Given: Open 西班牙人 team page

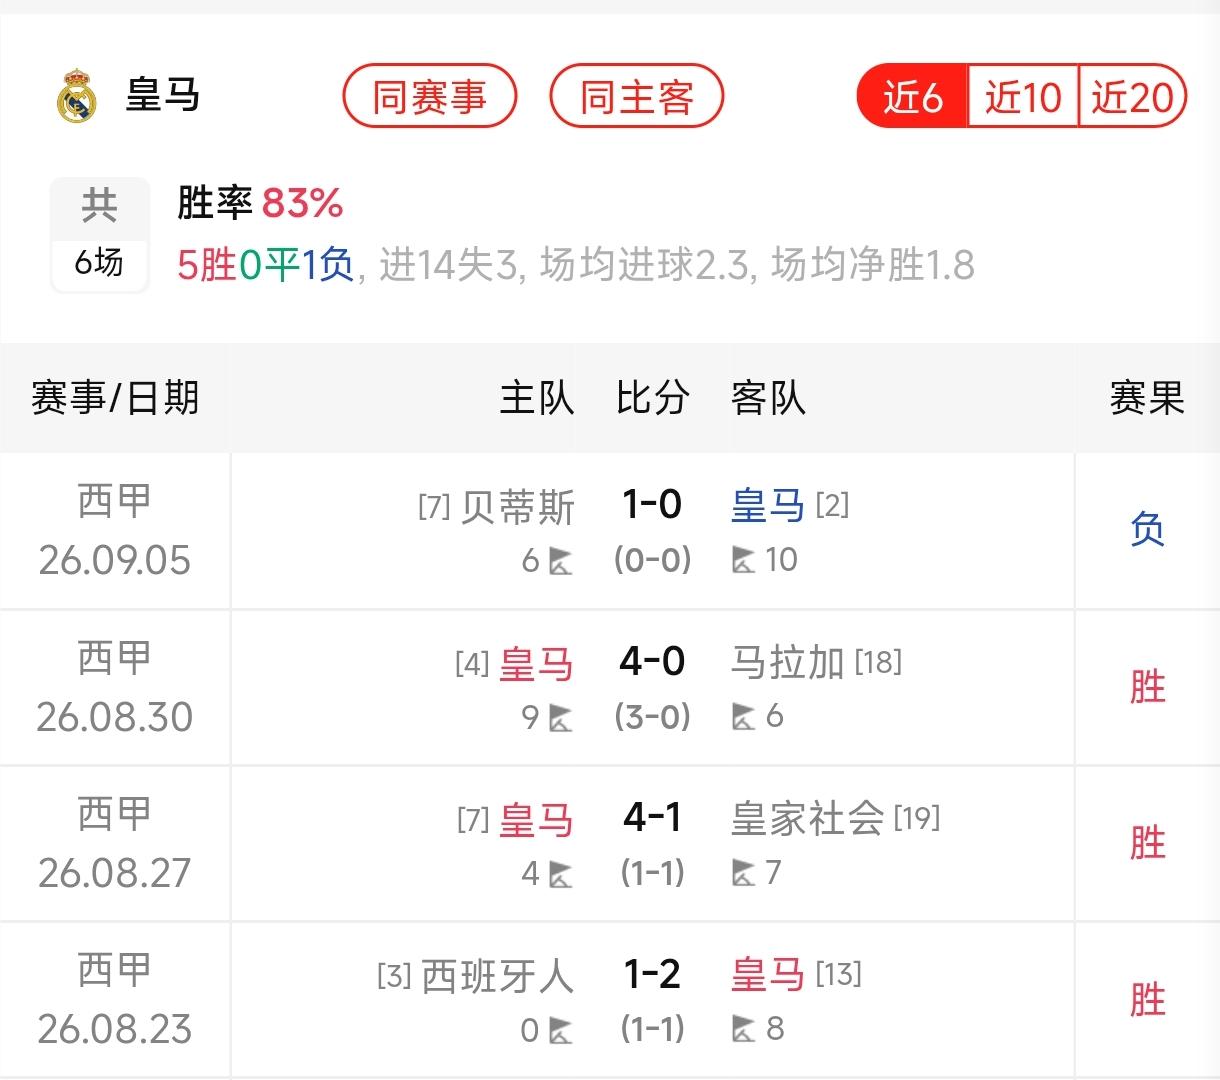Looking at the screenshot, I should [x=498, y=976].
